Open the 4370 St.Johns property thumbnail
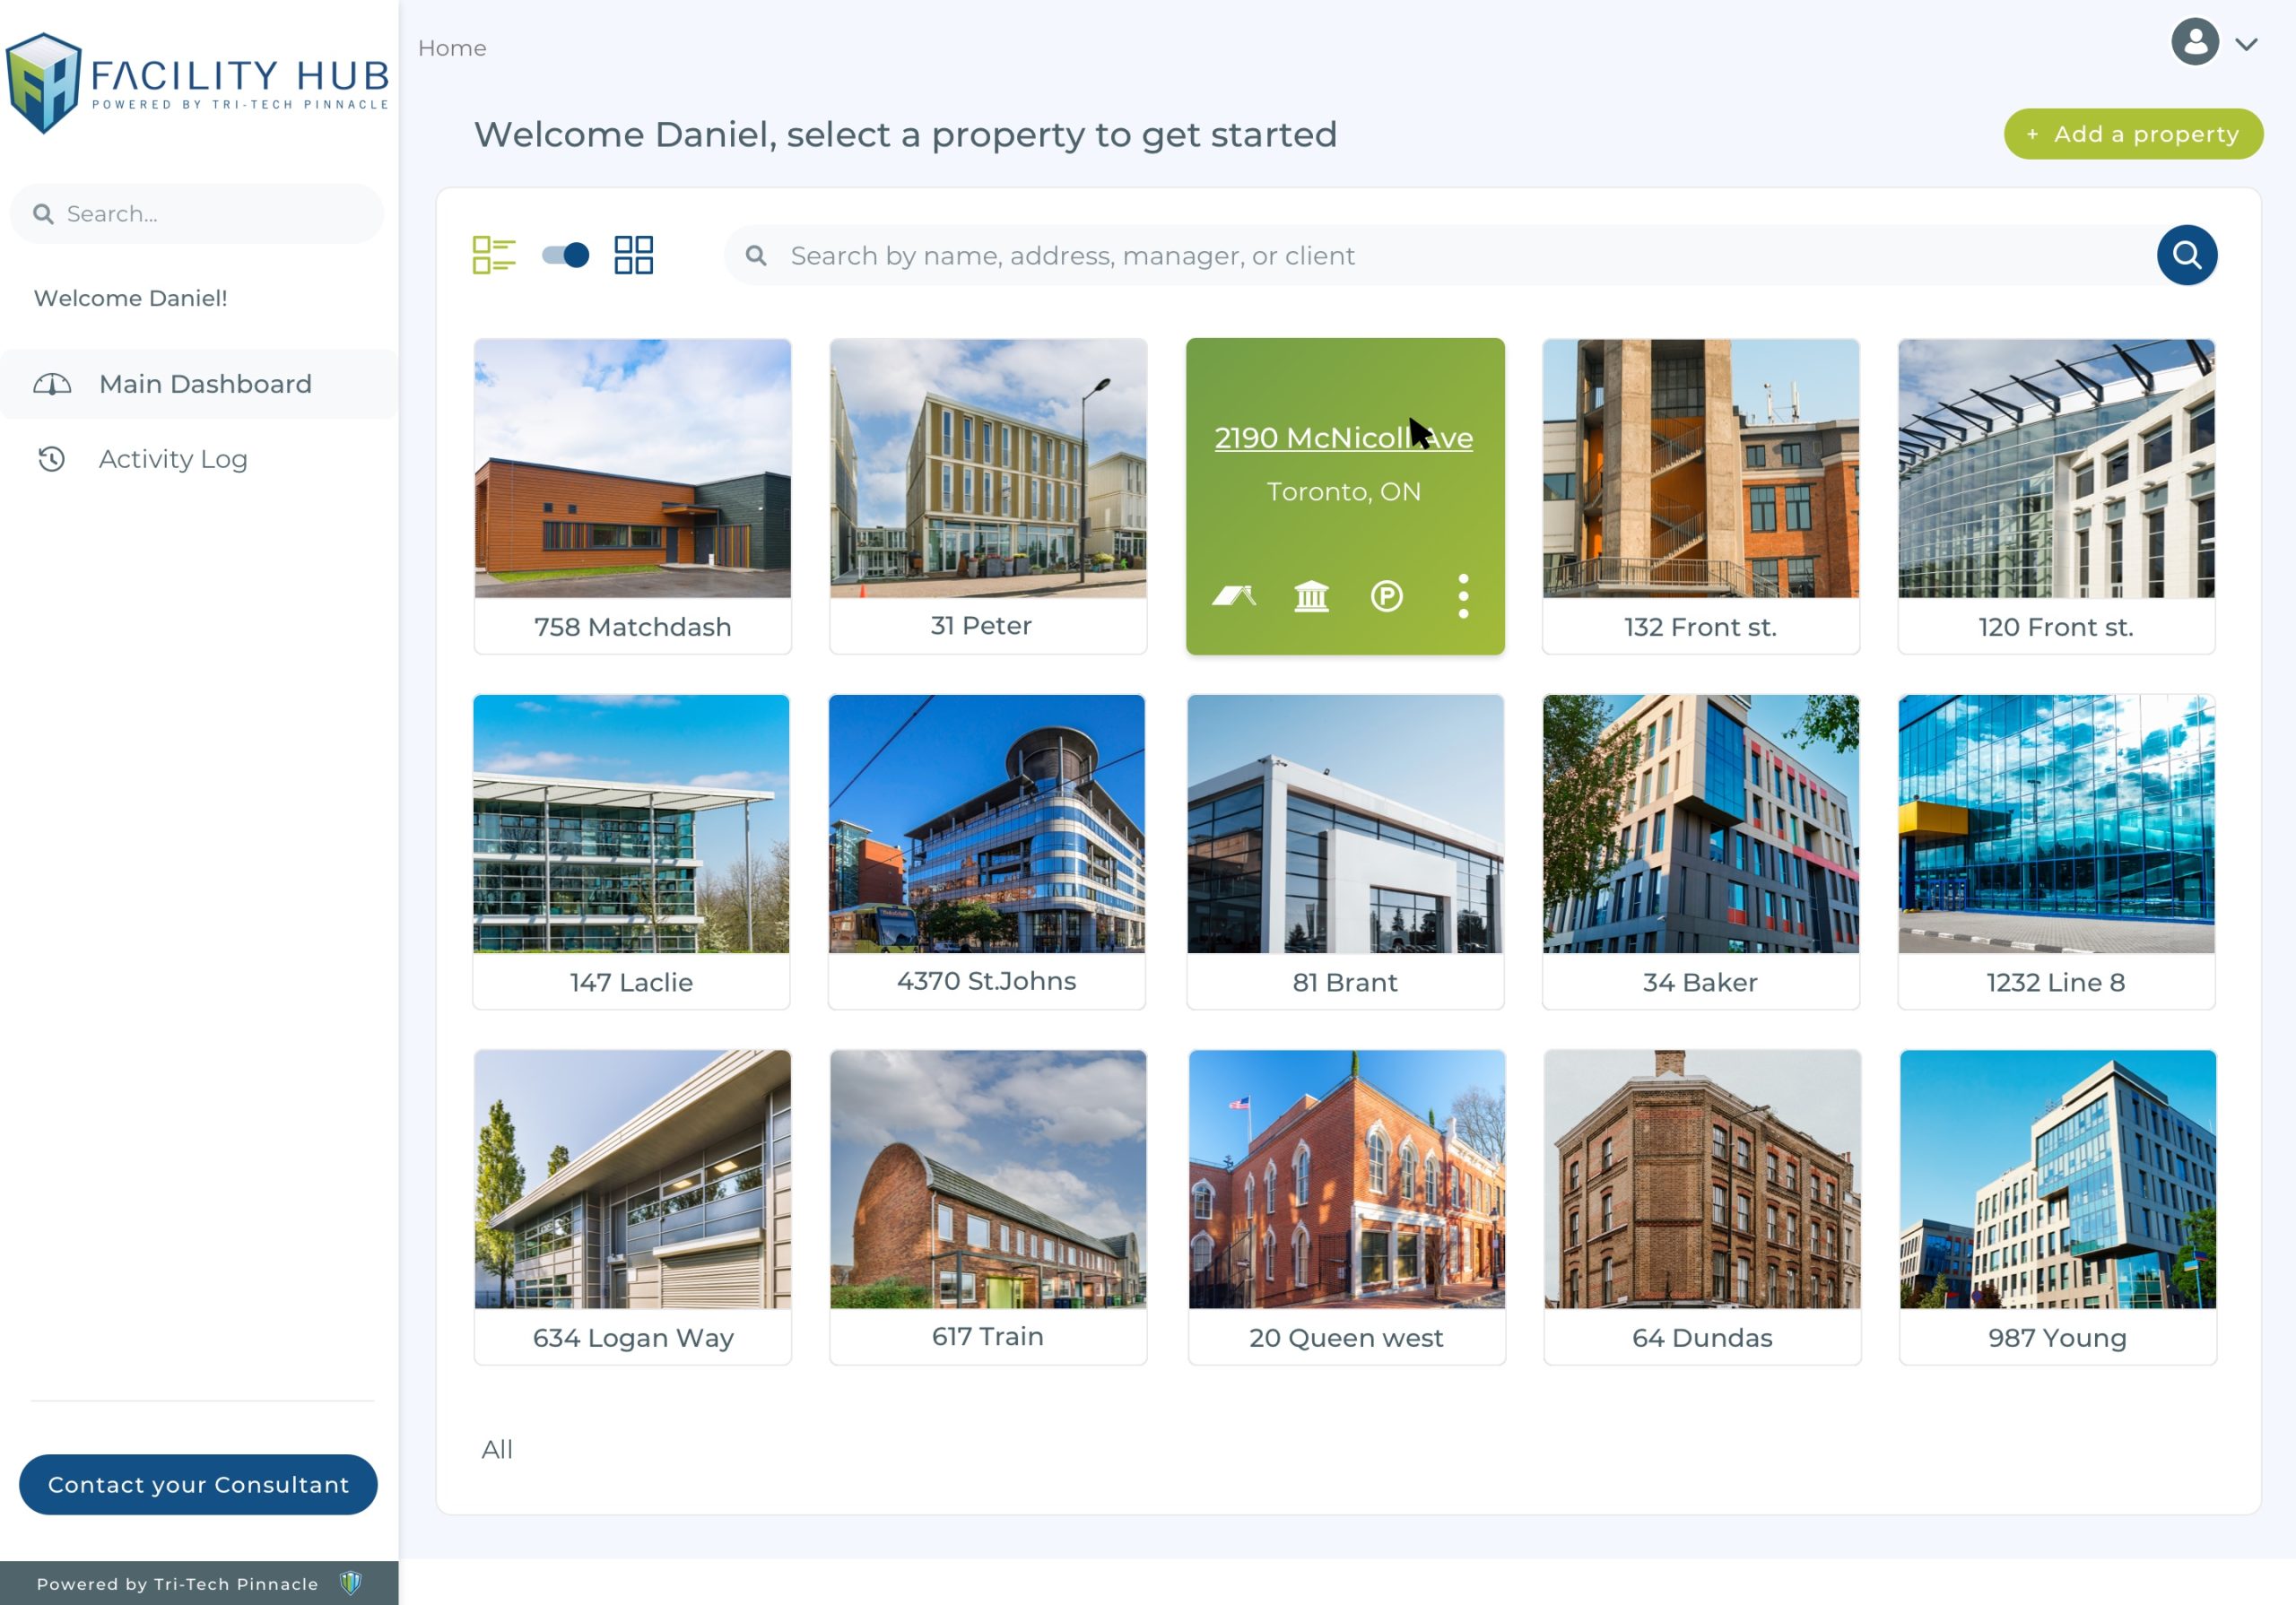 point(987,824)
